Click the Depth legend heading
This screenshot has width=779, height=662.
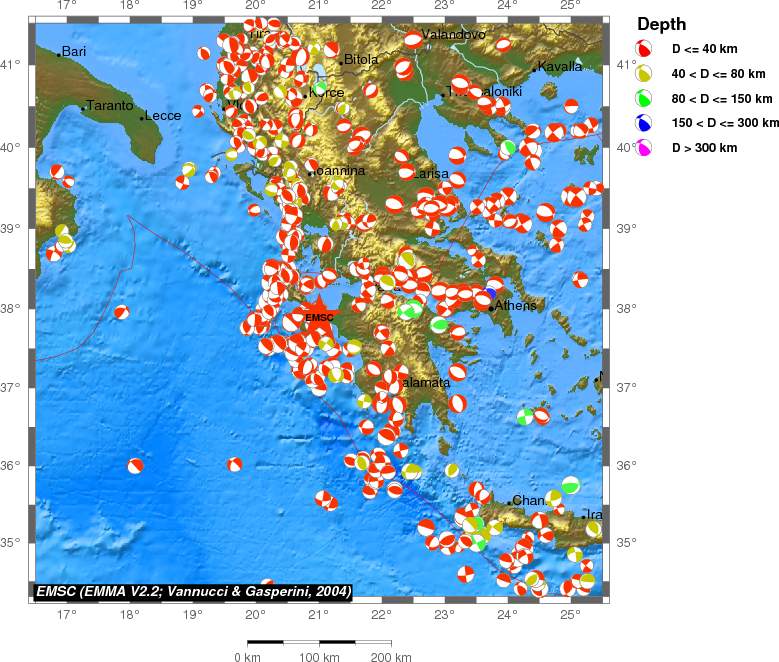click(661, 24)
